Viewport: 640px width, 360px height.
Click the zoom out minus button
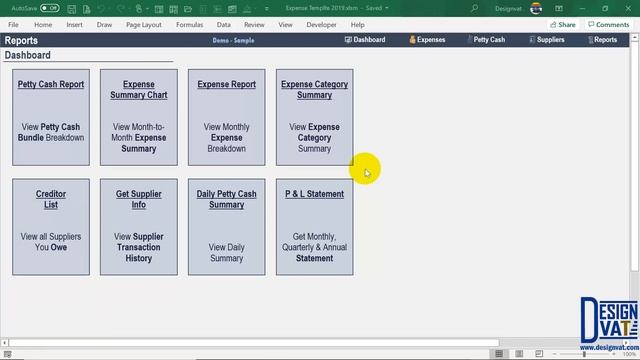[554, 354]
